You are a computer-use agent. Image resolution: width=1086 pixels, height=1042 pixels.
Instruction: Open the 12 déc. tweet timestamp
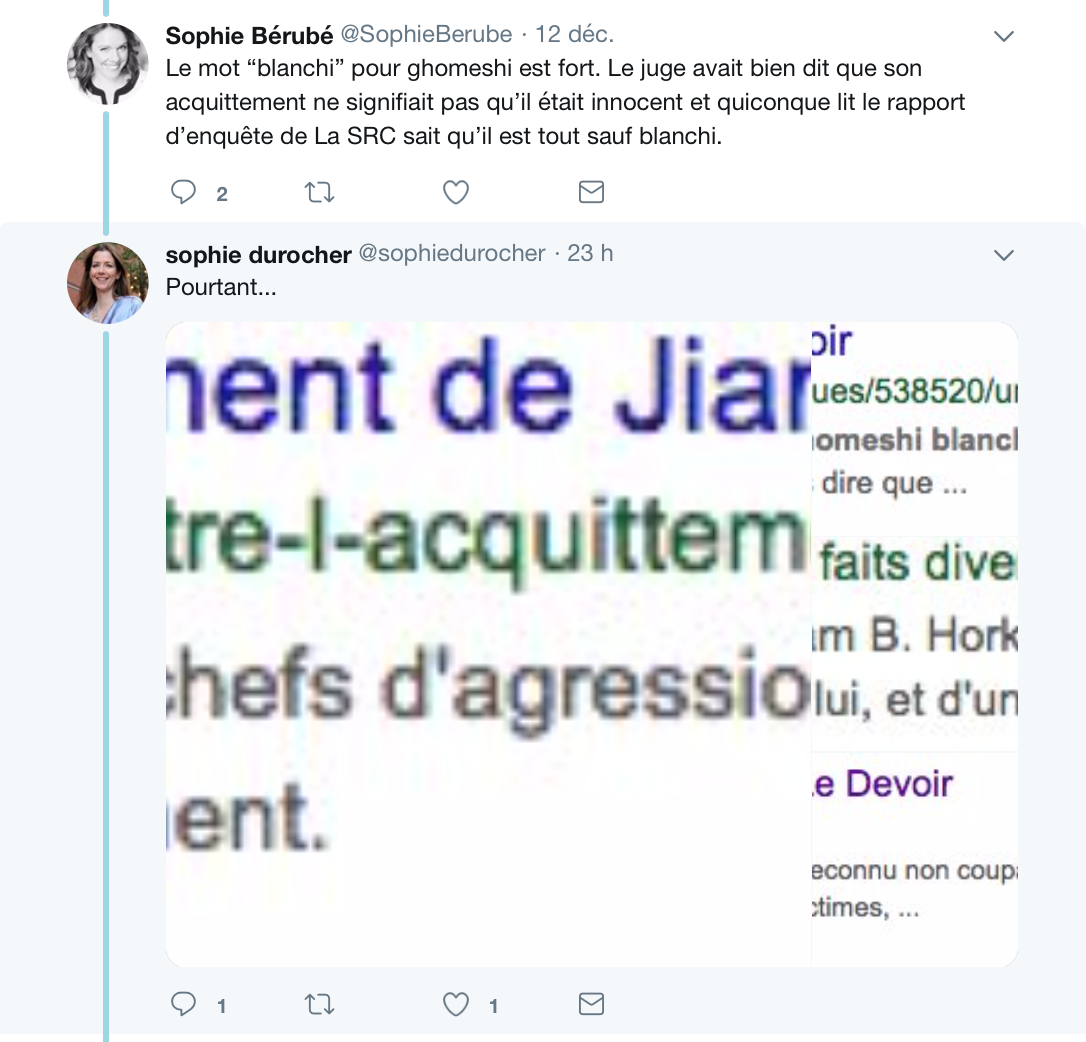pos(574,34)
